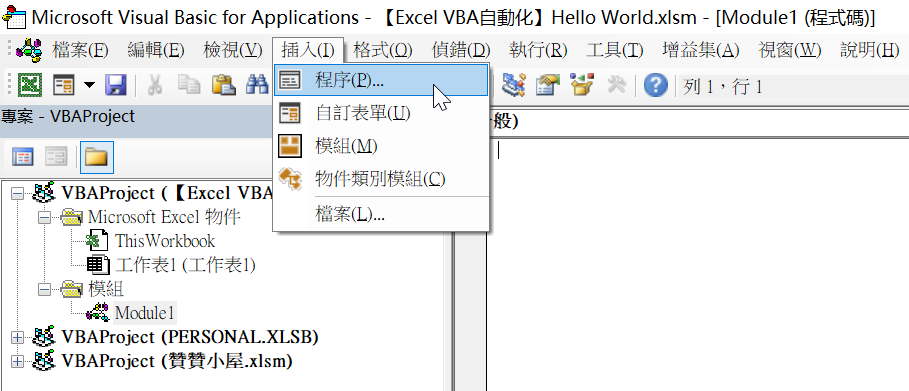Open the 檢視(V) menu
Image resolution: width=909 pixels, height=391 pixels.
232,50
